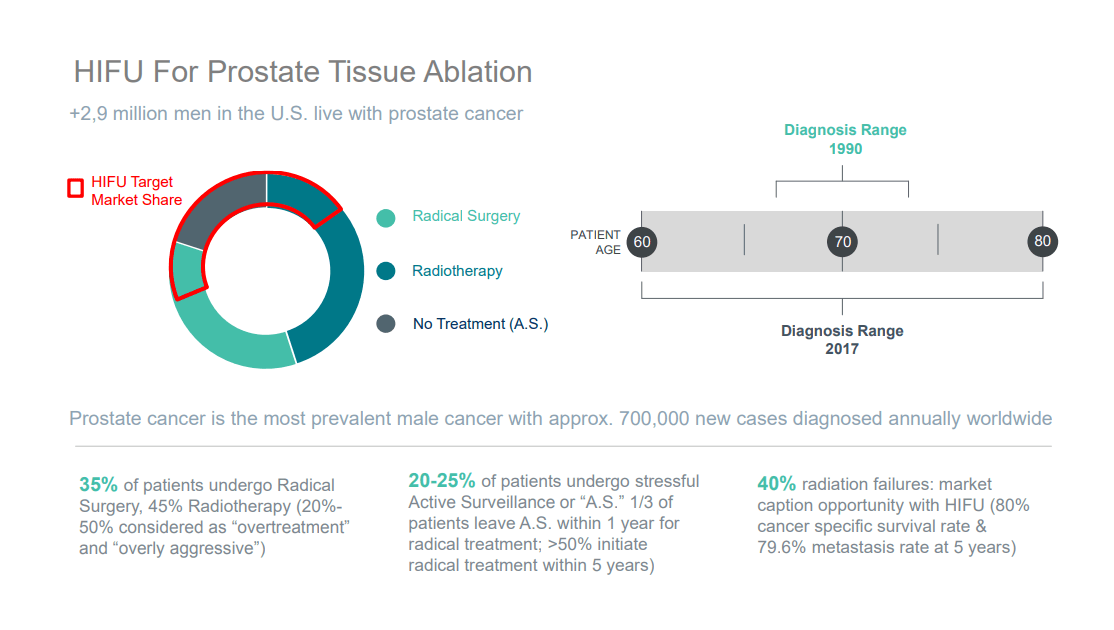Click the PATIENT AGE axis label

pyautogui.click(x=595, y=242)
